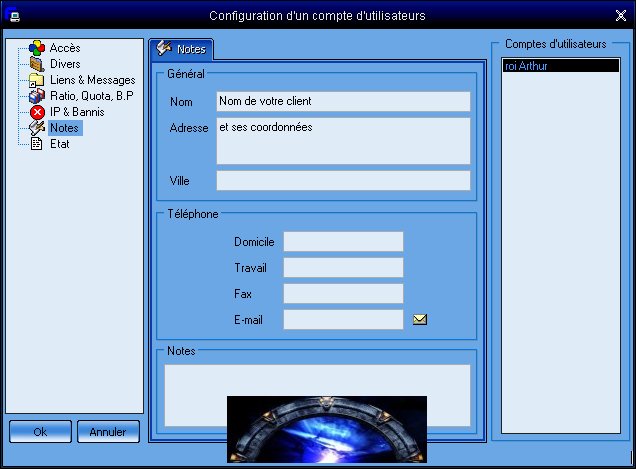Click the Annuler button
636x469 pixels.
(x=108, y=432)
